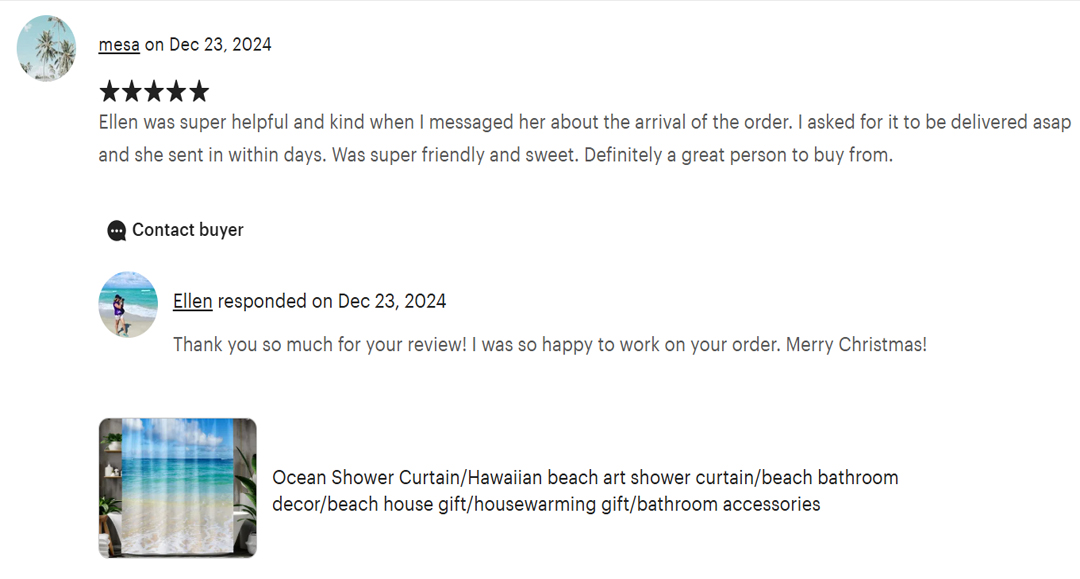Click the "responded on Dec 23, 2024" text
Screen dimensions: 1080x579
pos(331,301)
